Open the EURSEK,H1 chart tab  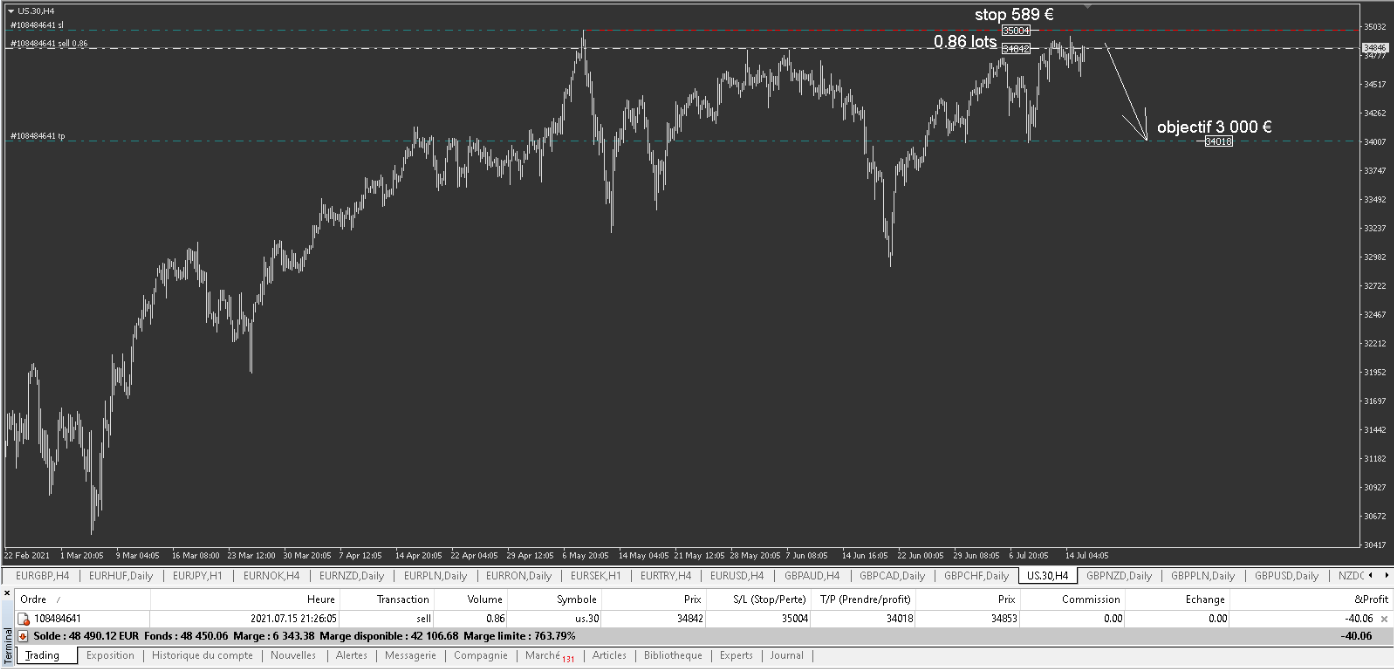tap(595, 576)
